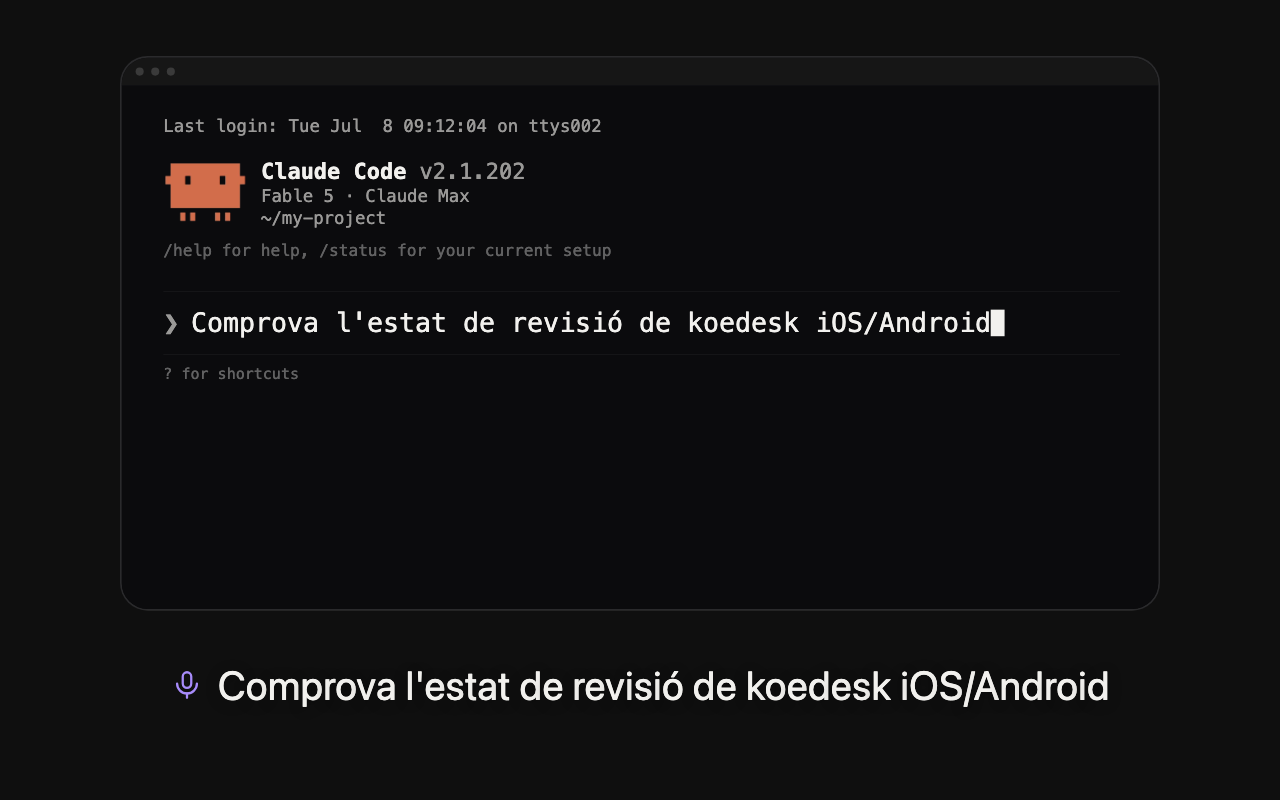Click the terminal text cursor block
Image resolution: width=1280 pixels, height=800 pixels.
[997, 323]
